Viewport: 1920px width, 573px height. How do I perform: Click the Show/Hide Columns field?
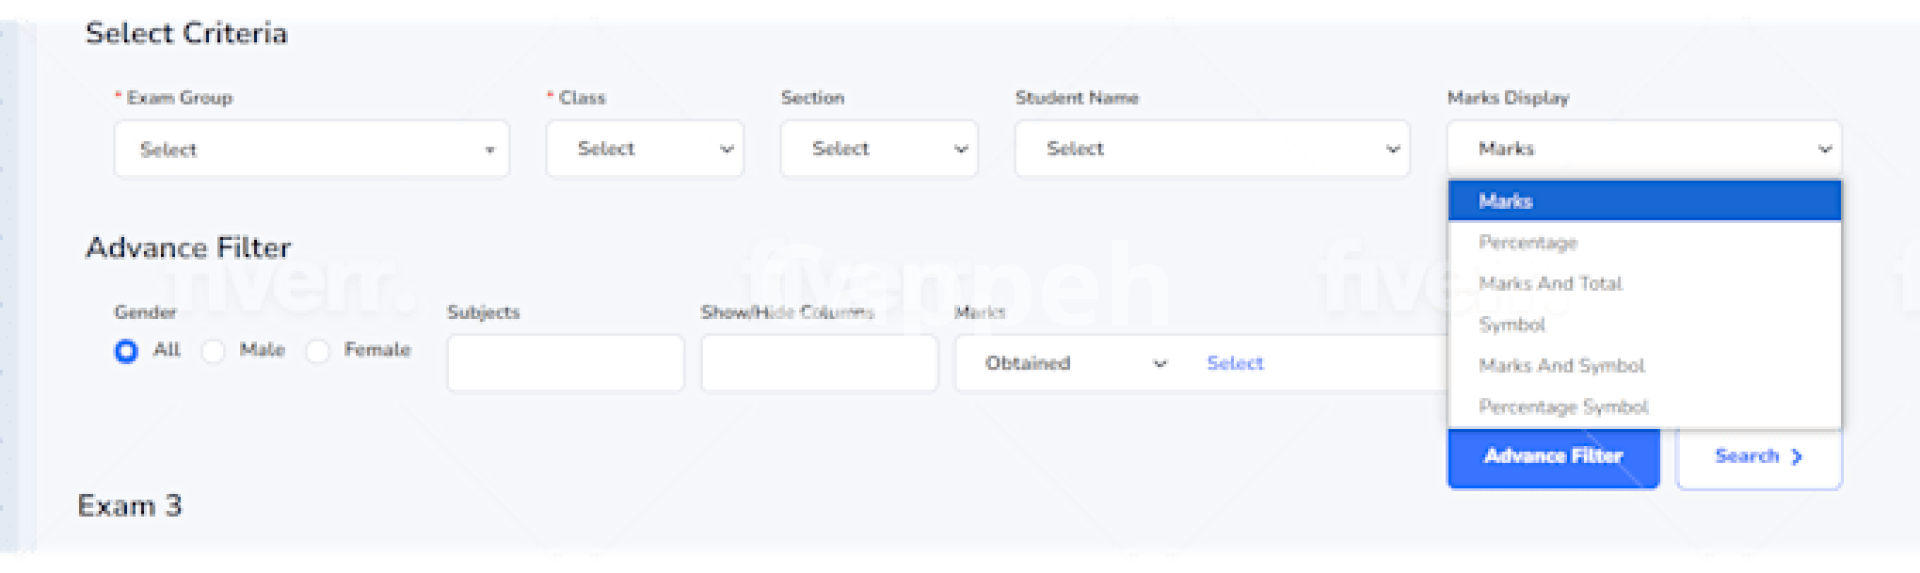click(x=819, y=363)
